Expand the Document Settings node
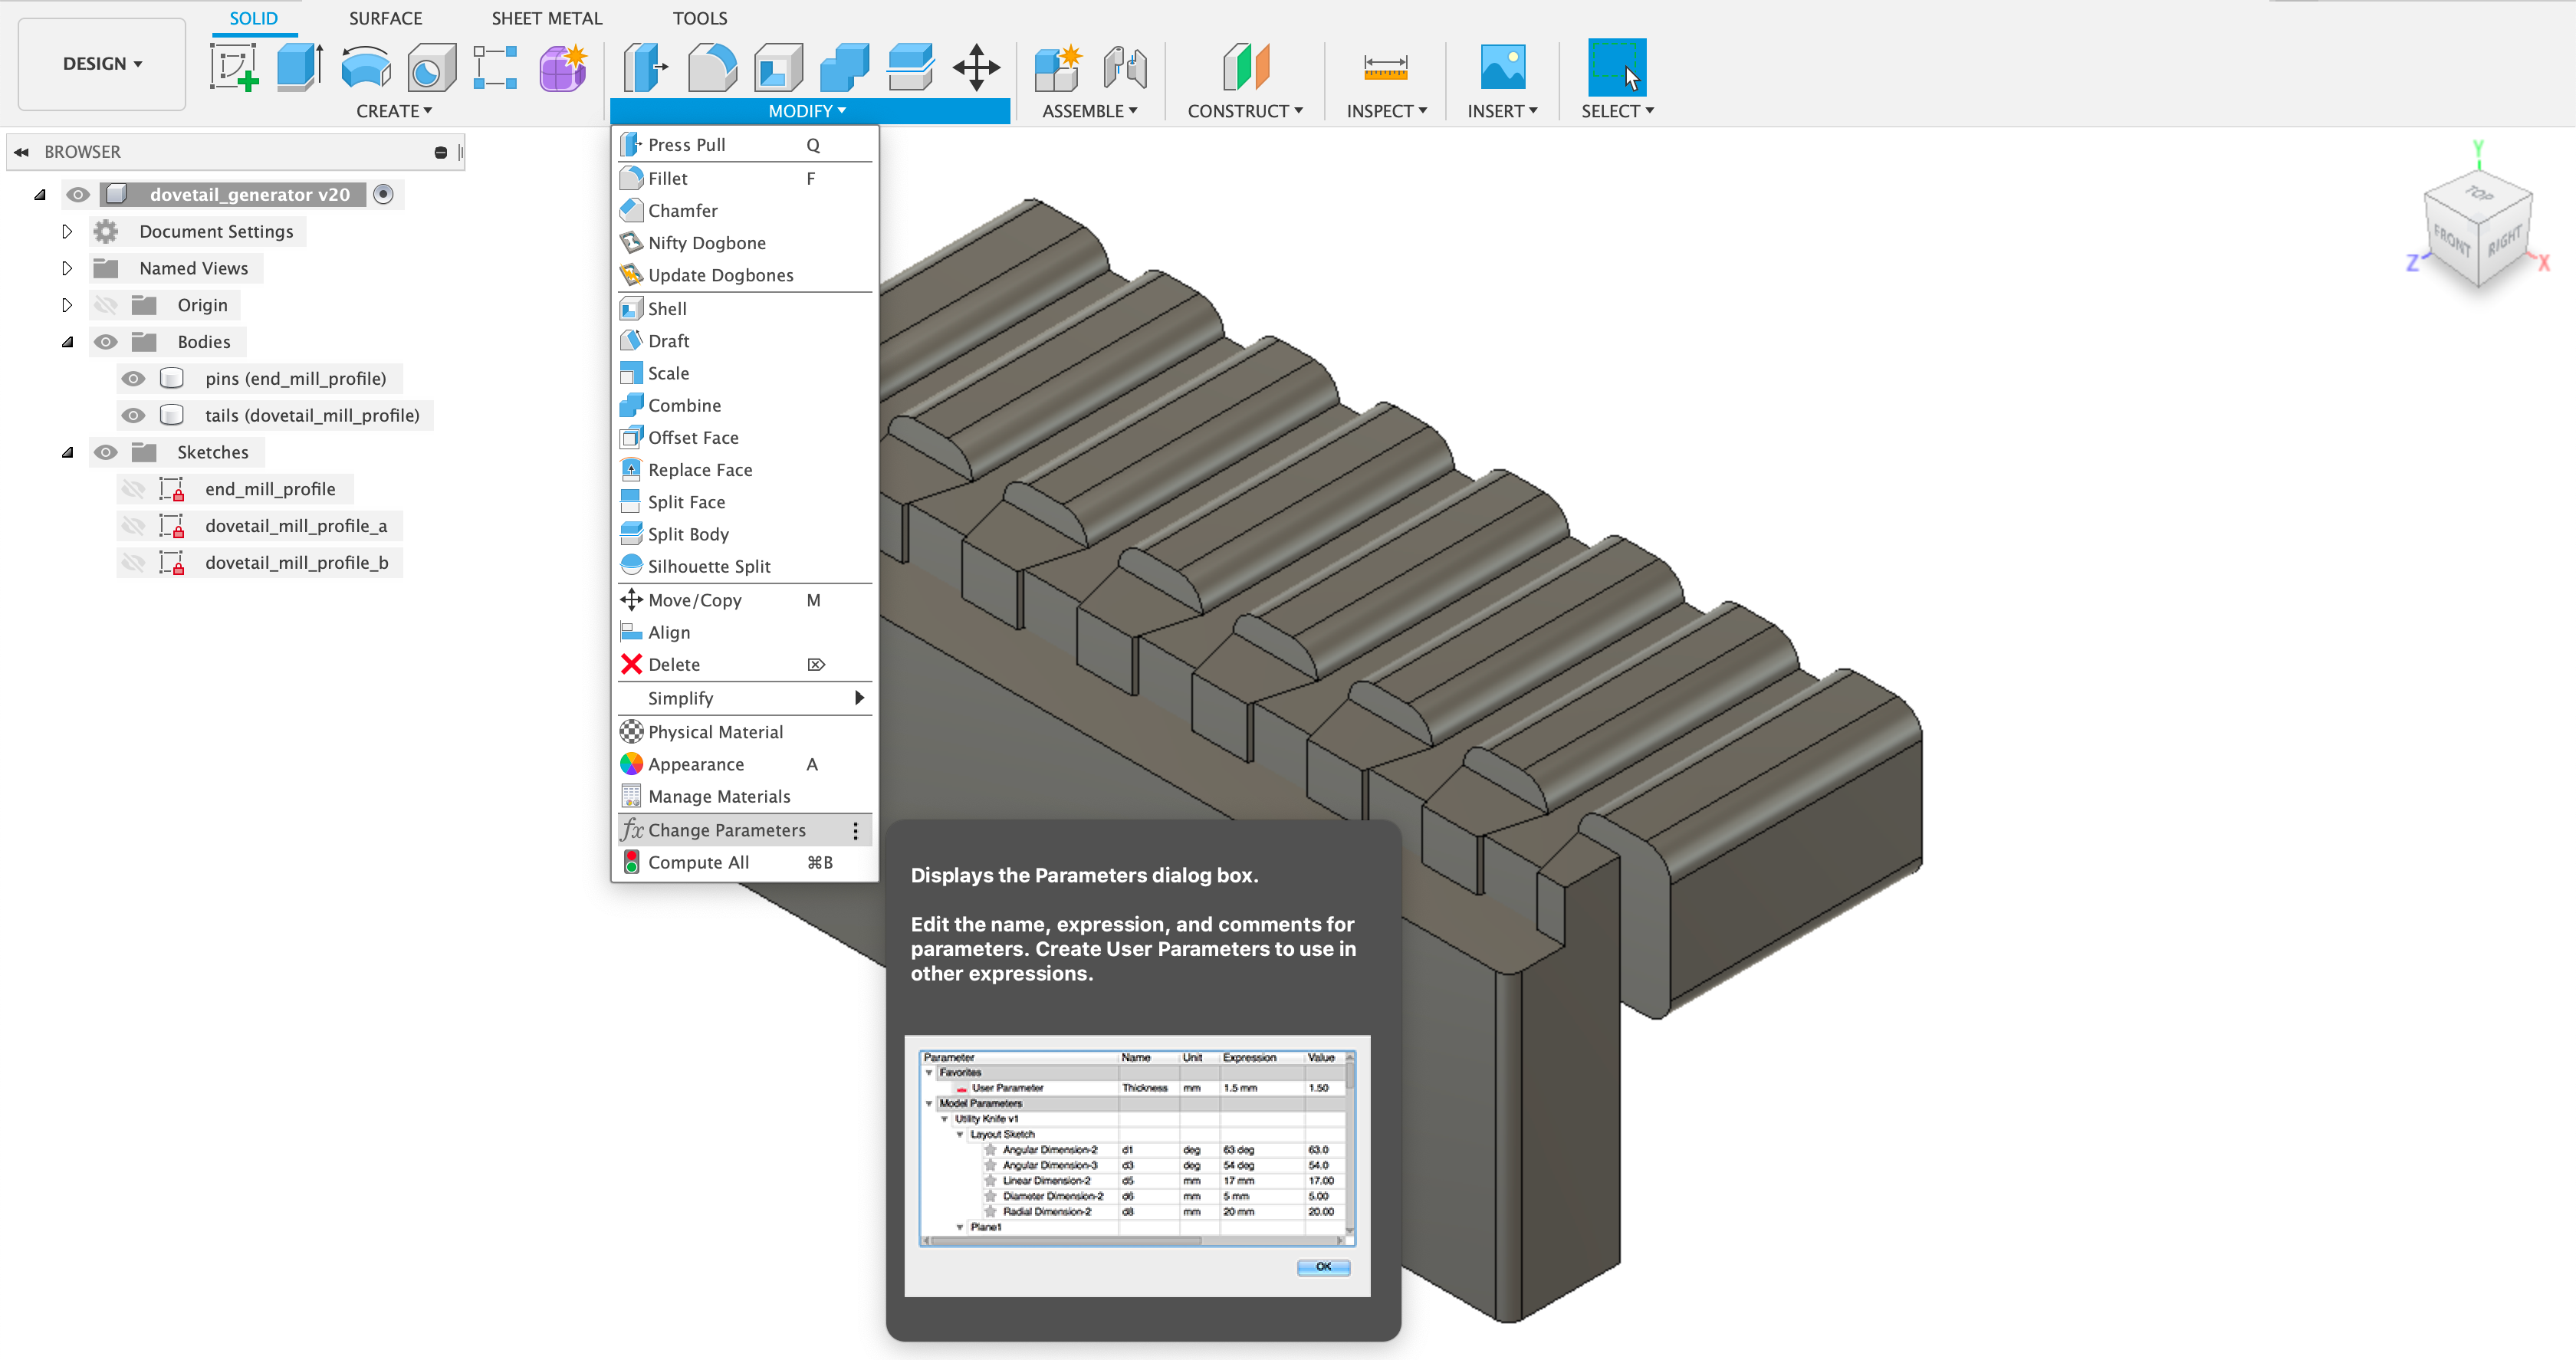The image size is (2576, 1360). coord(67,231)
